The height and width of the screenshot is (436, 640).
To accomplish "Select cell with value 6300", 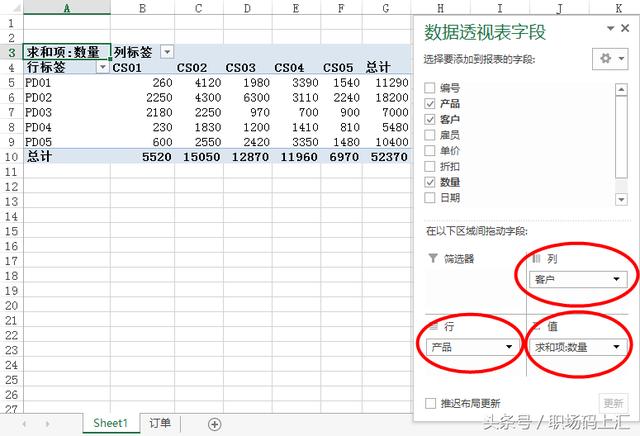I will tap(248, 98).
